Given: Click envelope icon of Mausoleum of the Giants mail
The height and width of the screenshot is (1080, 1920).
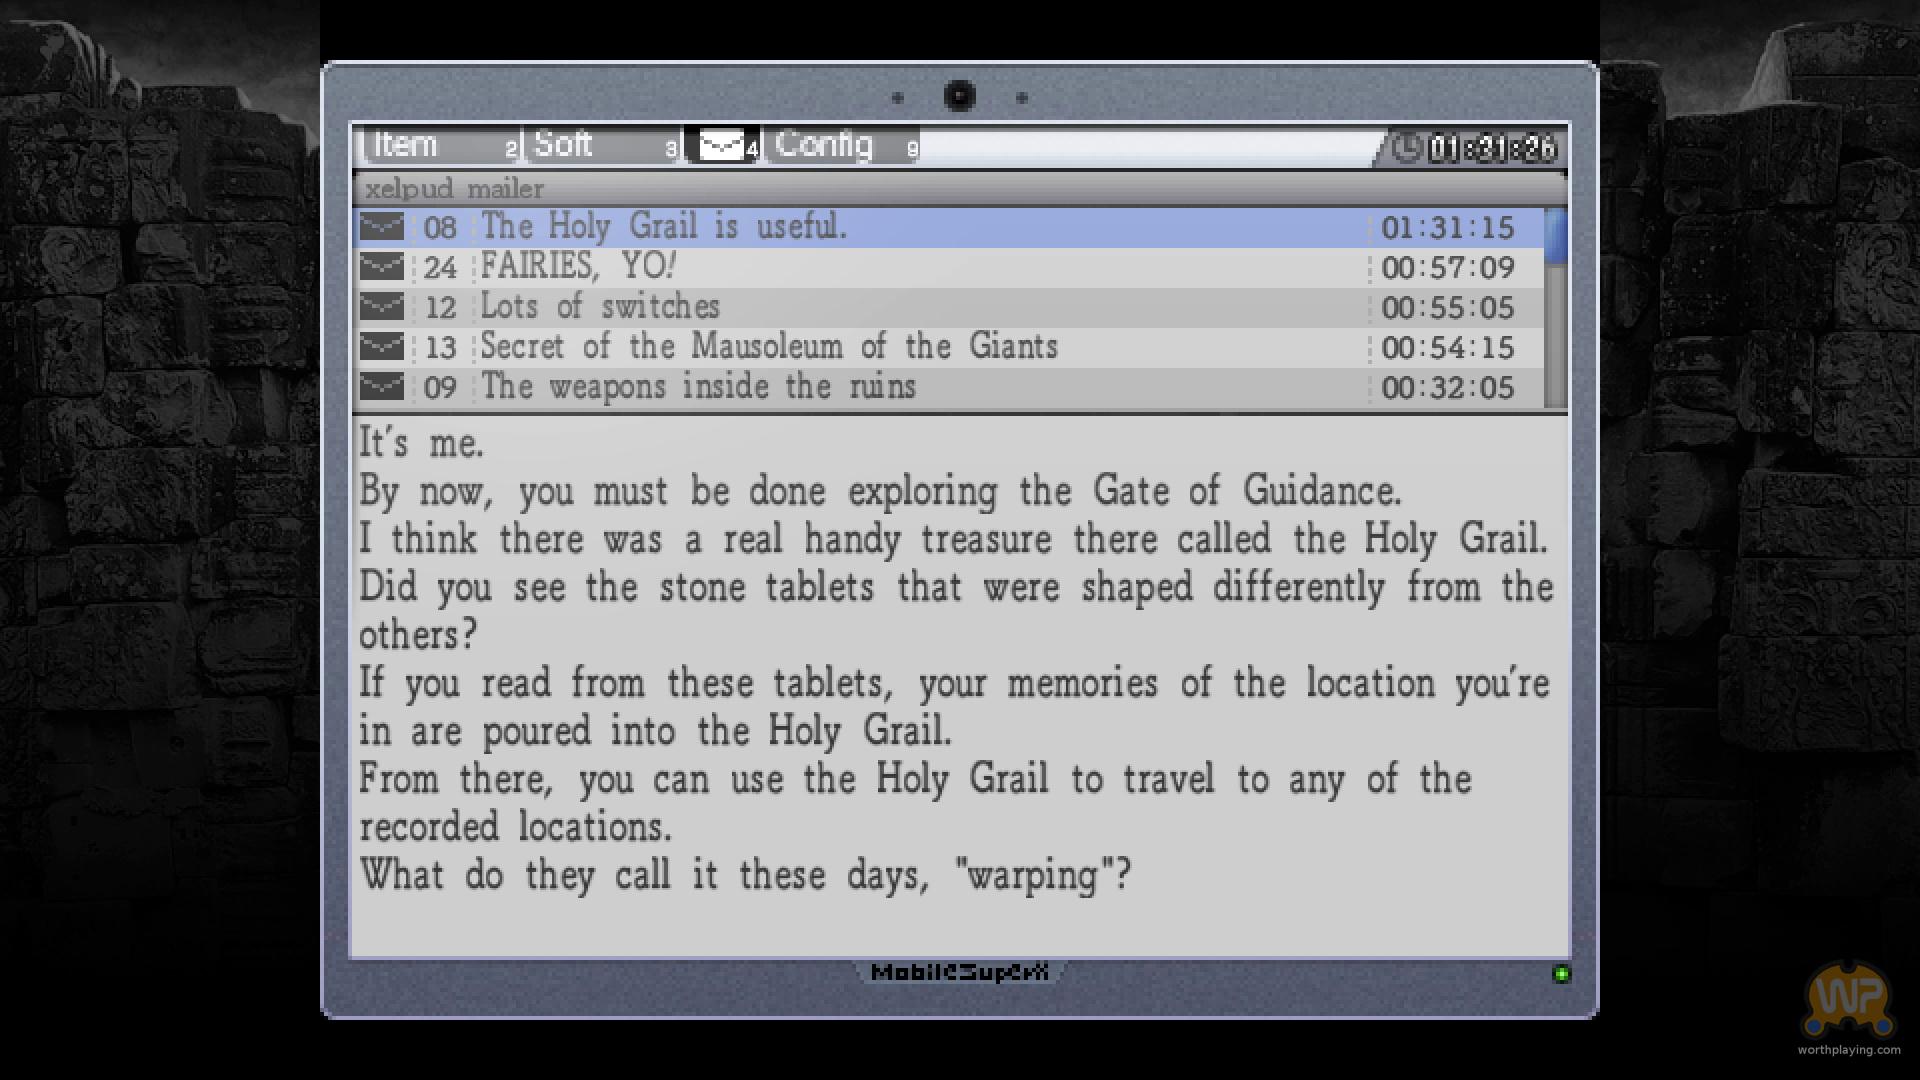Looking at the screenshot, I should point(381,347).
